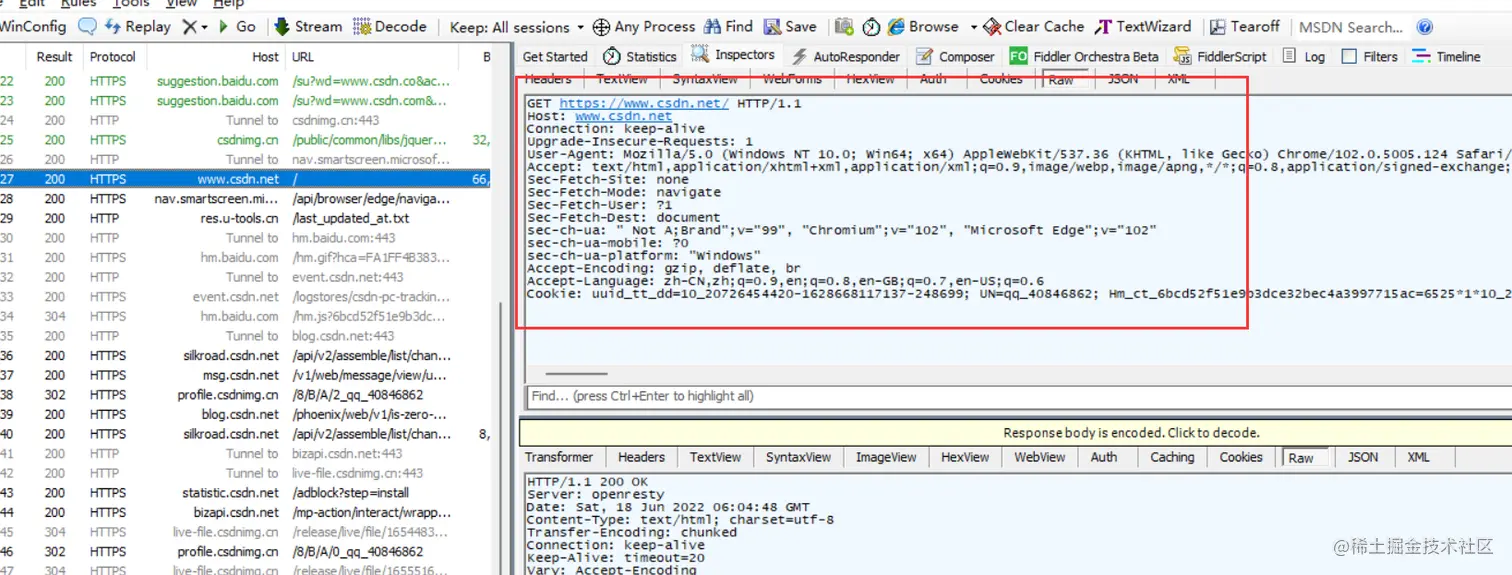Open the response SyntaxView tab

coord(798,457)
